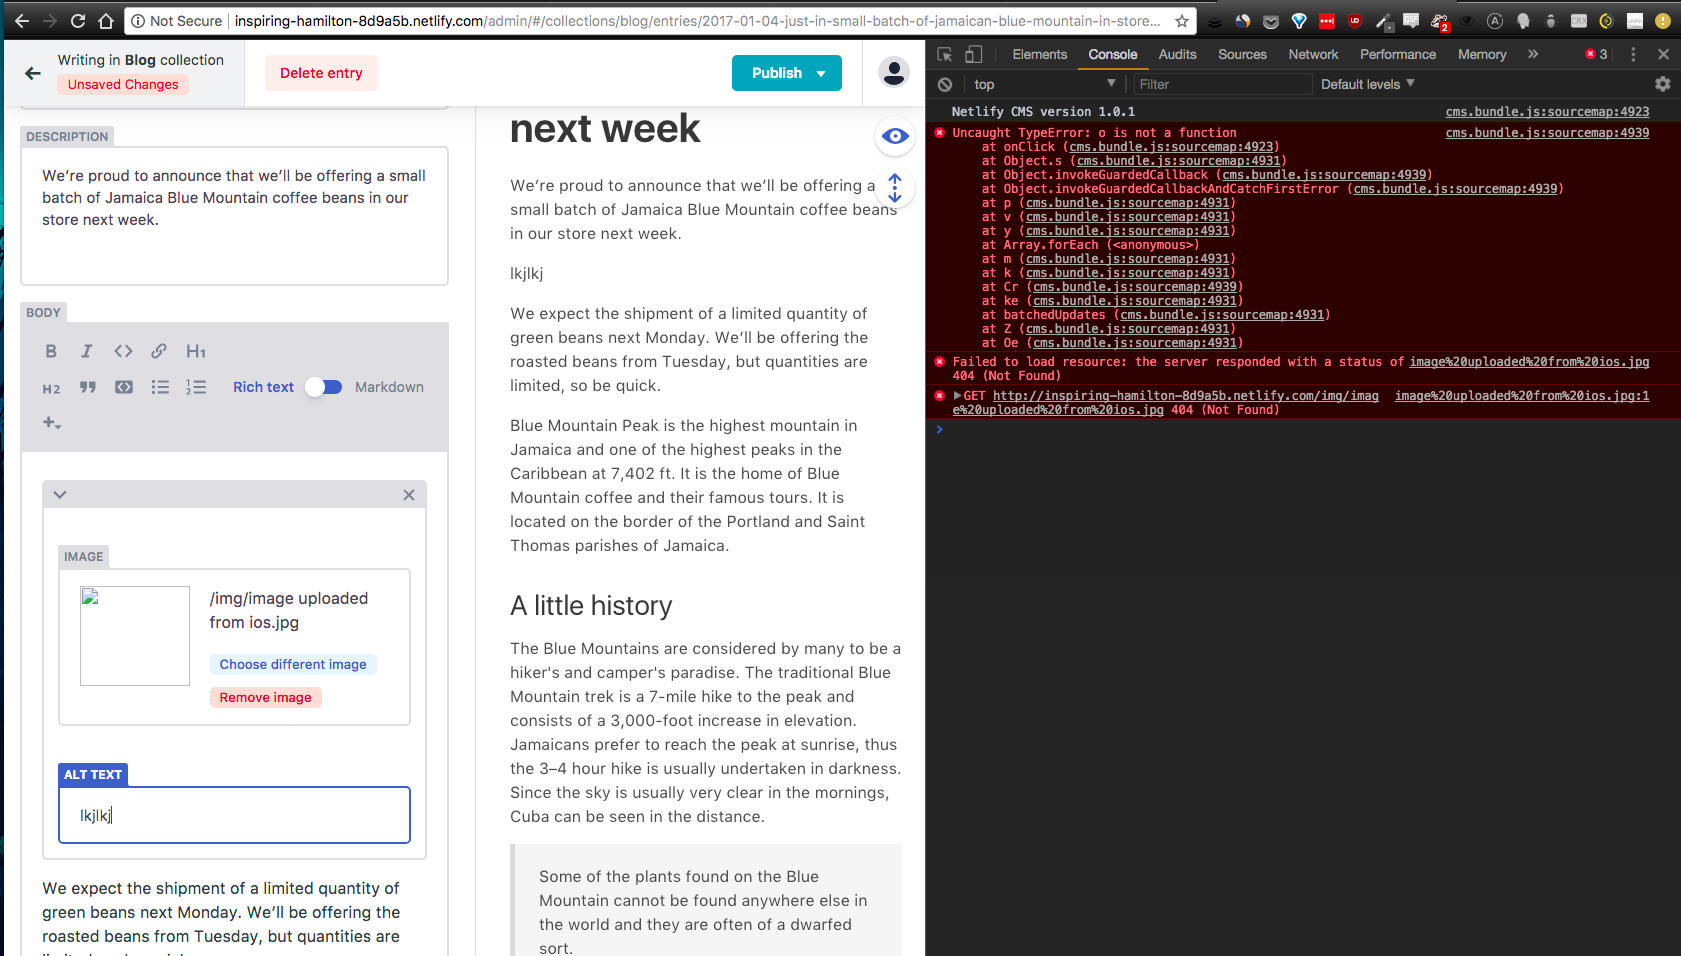1681x956 pixels.
Task: Apply italic formatting to the body text
Action: [87, 351]
